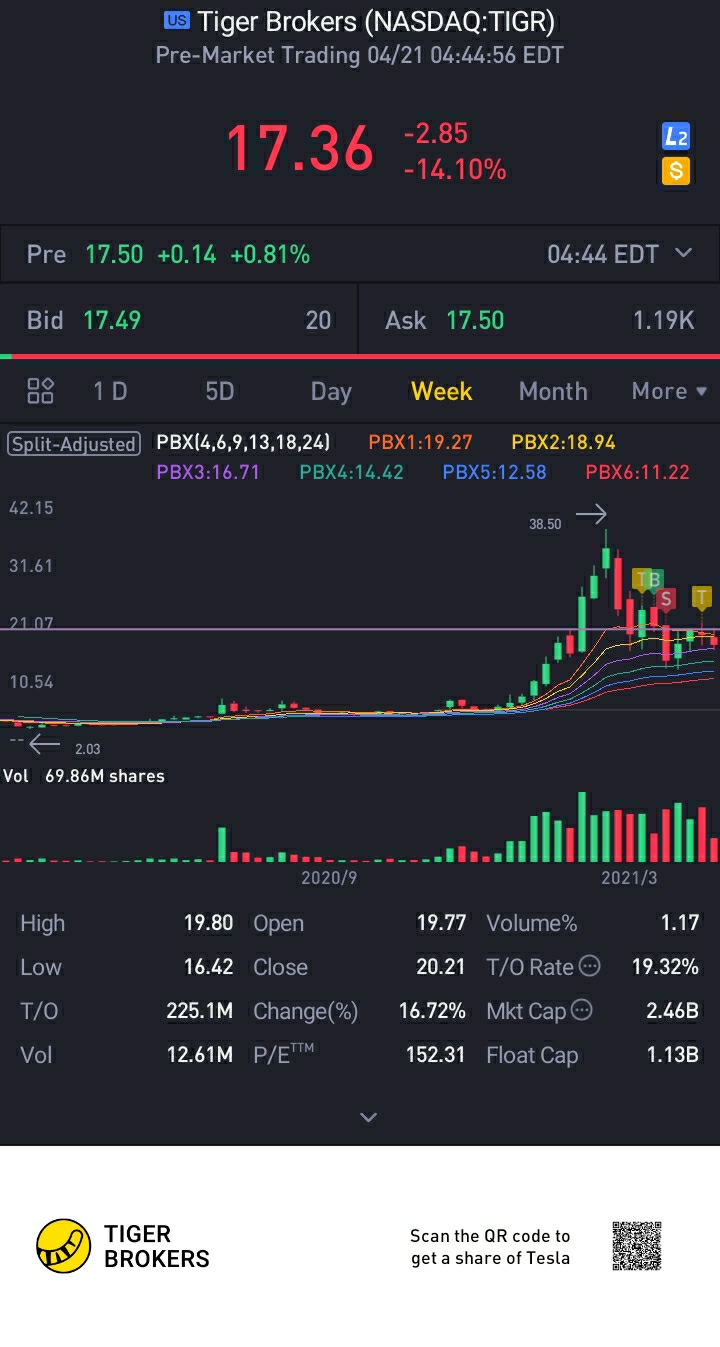Screen dimensions: 720x1347
Task: Tap the 2.03 low price label
Action: point(88,748)
